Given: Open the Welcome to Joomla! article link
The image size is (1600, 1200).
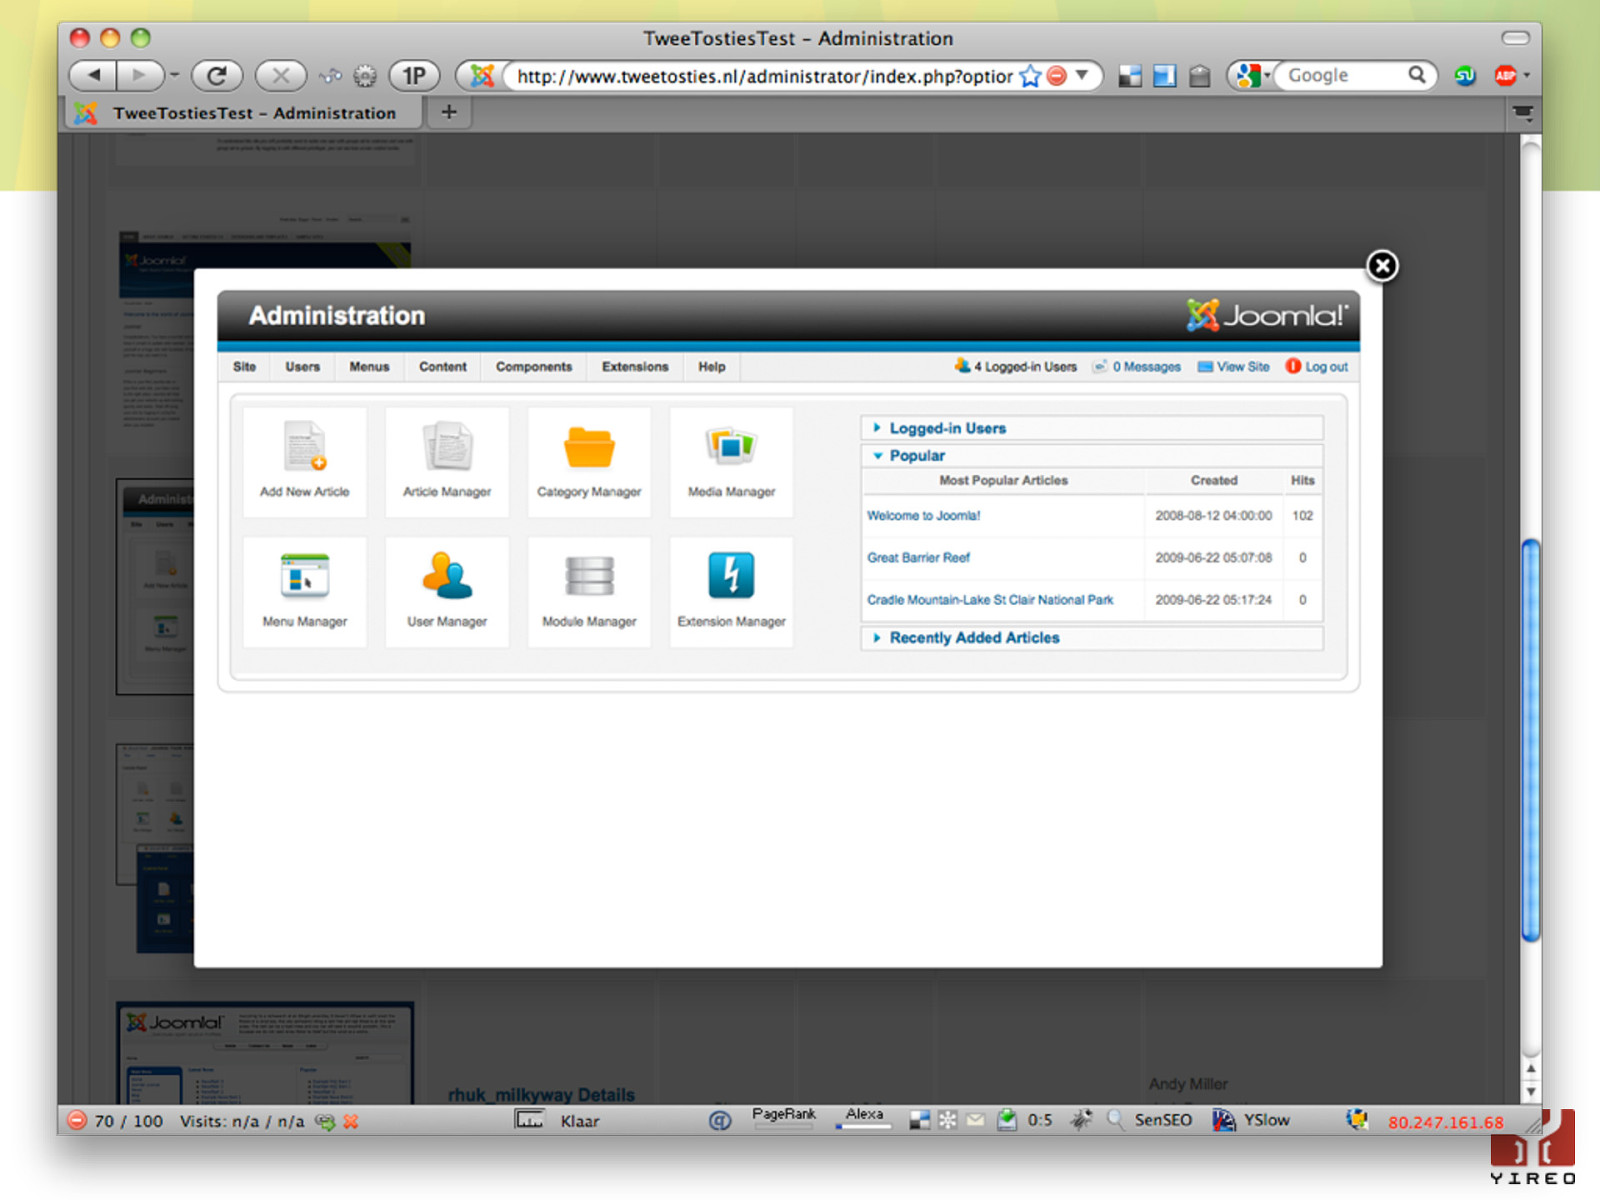Looking at the screenshot, I should [923, 516].
